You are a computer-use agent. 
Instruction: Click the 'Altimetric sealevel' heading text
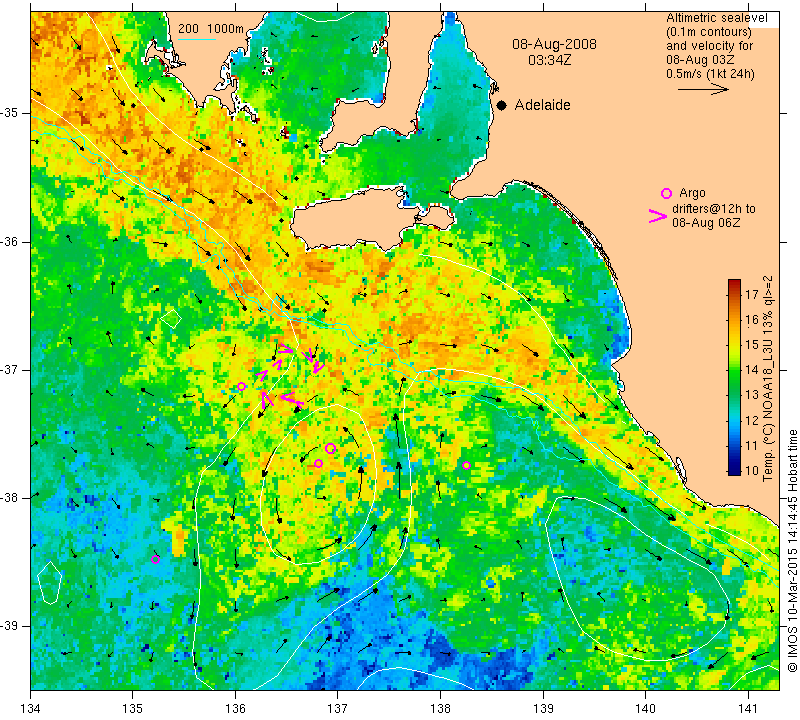[x=716, y=18]
